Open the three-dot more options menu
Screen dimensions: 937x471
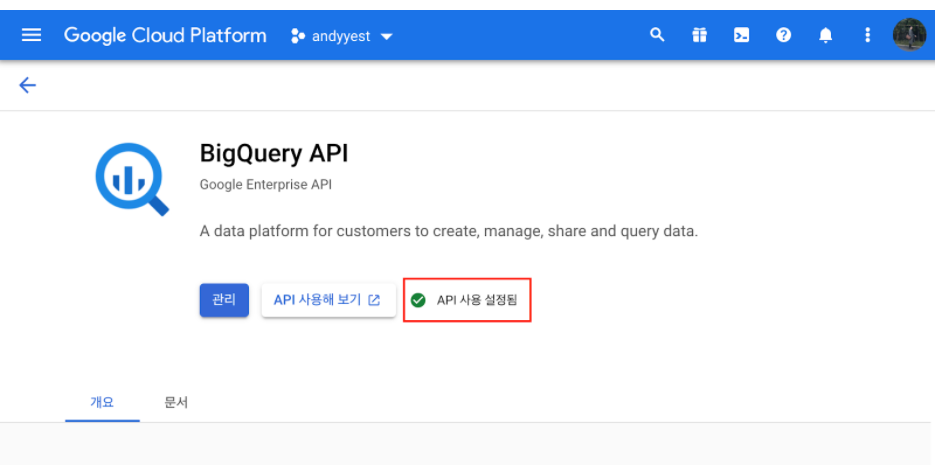[868, 35]
